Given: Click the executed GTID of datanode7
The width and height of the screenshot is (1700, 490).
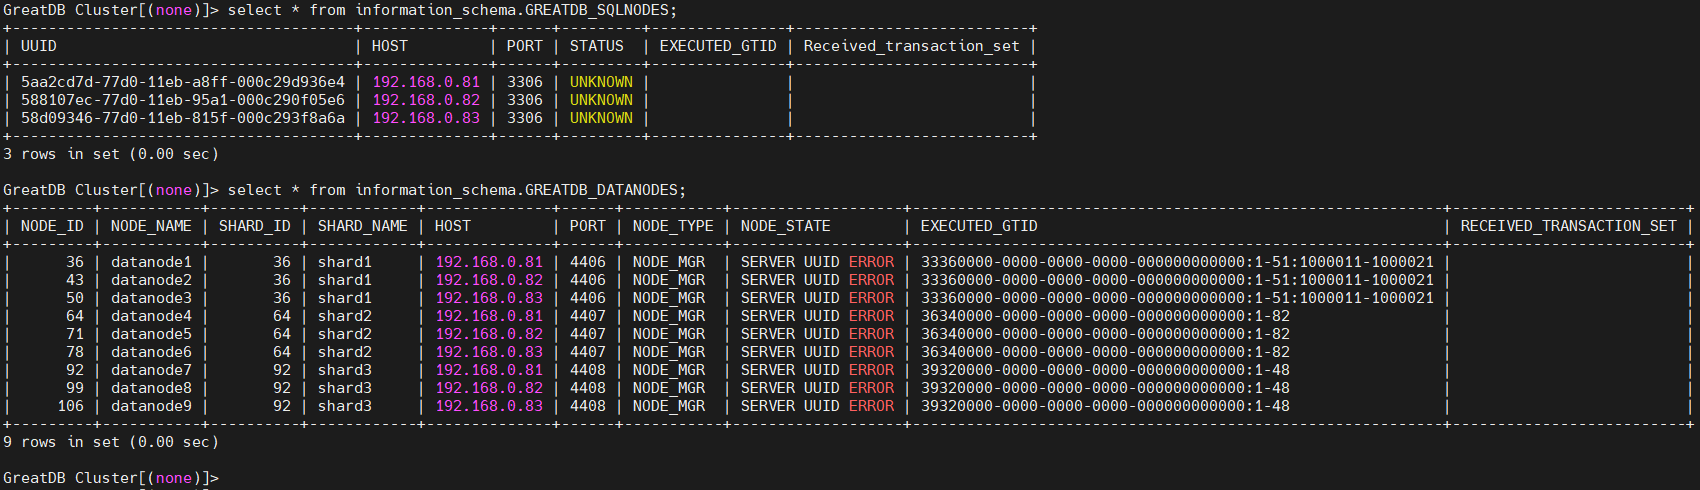Looking at the screenshot, I should [1105, 370].
